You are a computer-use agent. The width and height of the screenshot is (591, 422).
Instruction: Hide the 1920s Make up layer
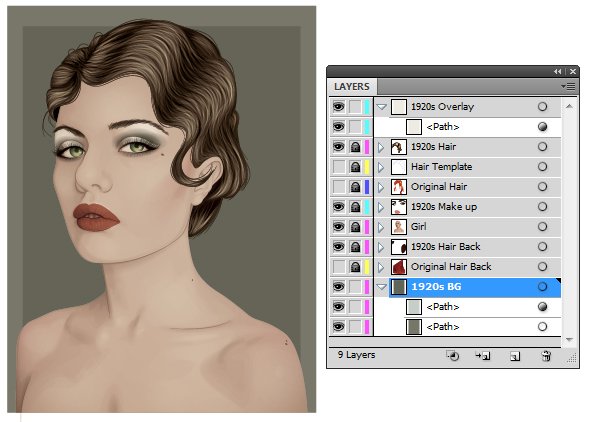pos(338,206)
